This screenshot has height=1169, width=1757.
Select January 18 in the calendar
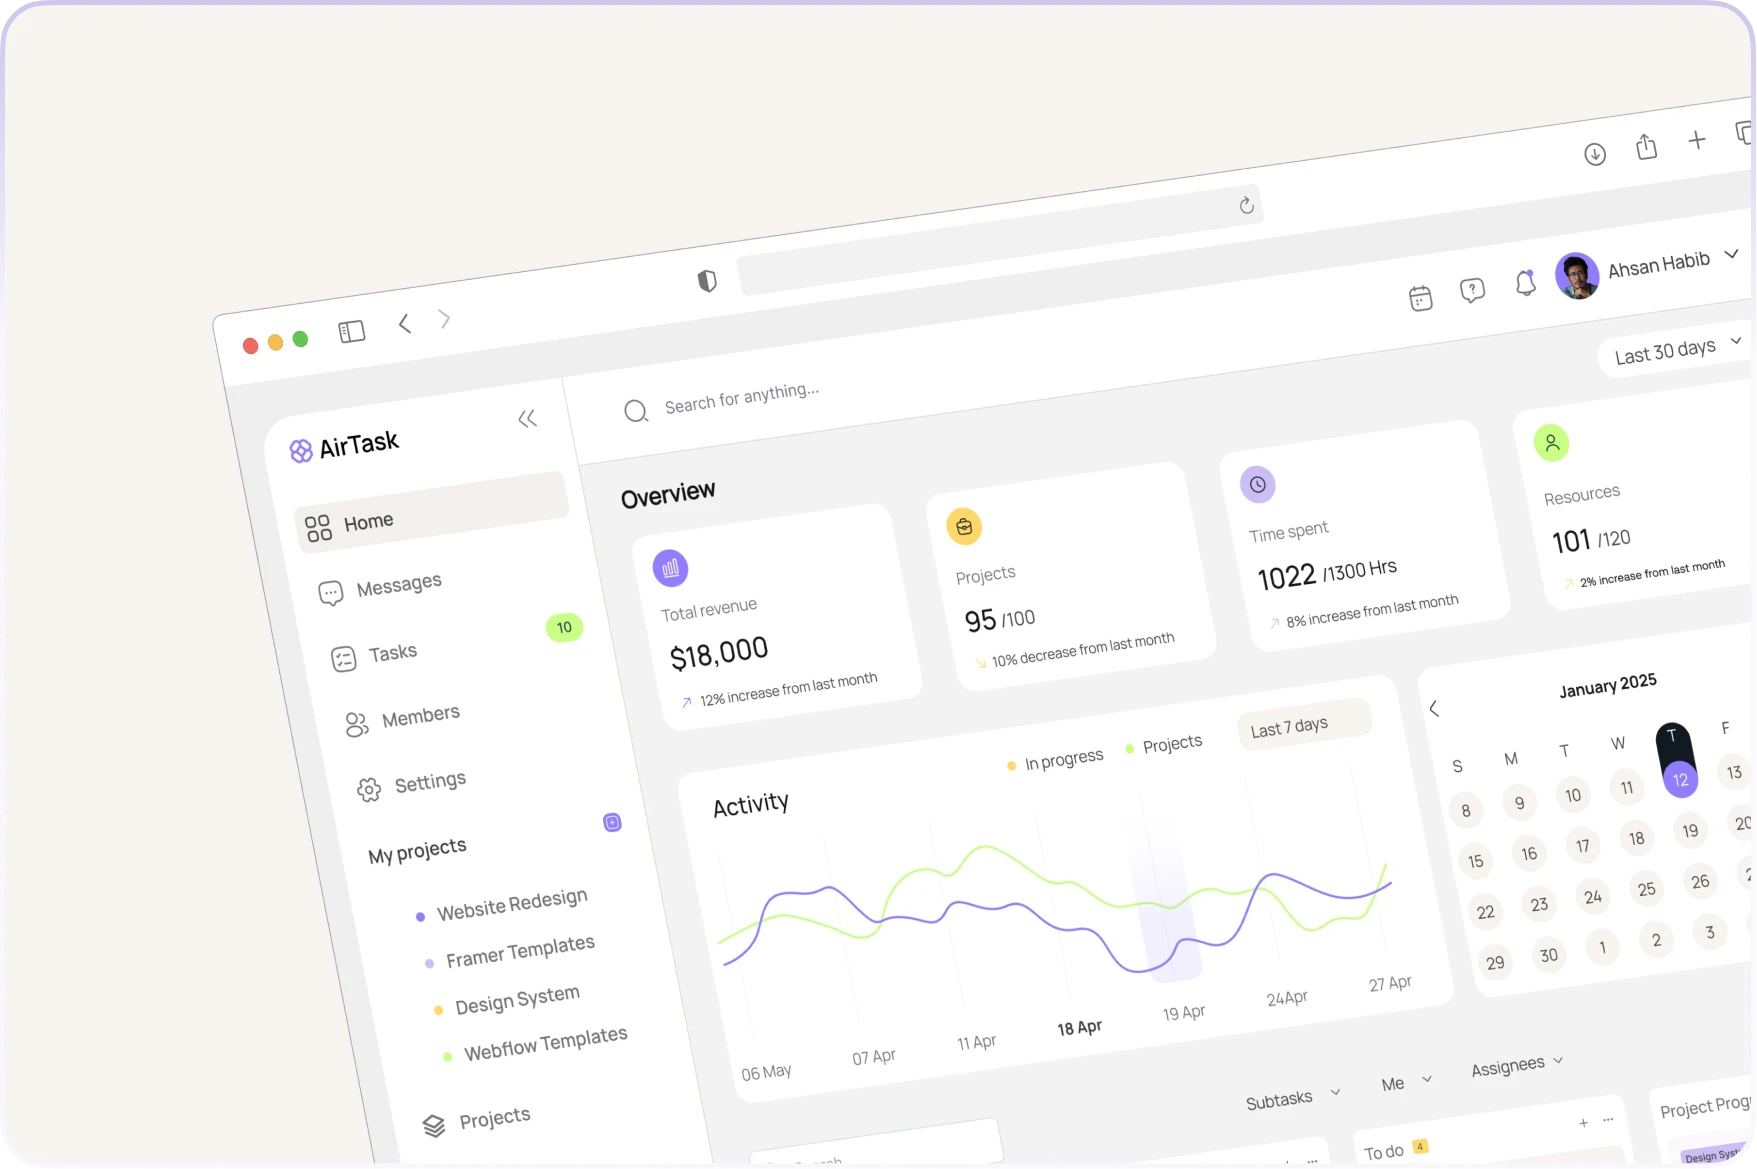[x=1636, y=838]
